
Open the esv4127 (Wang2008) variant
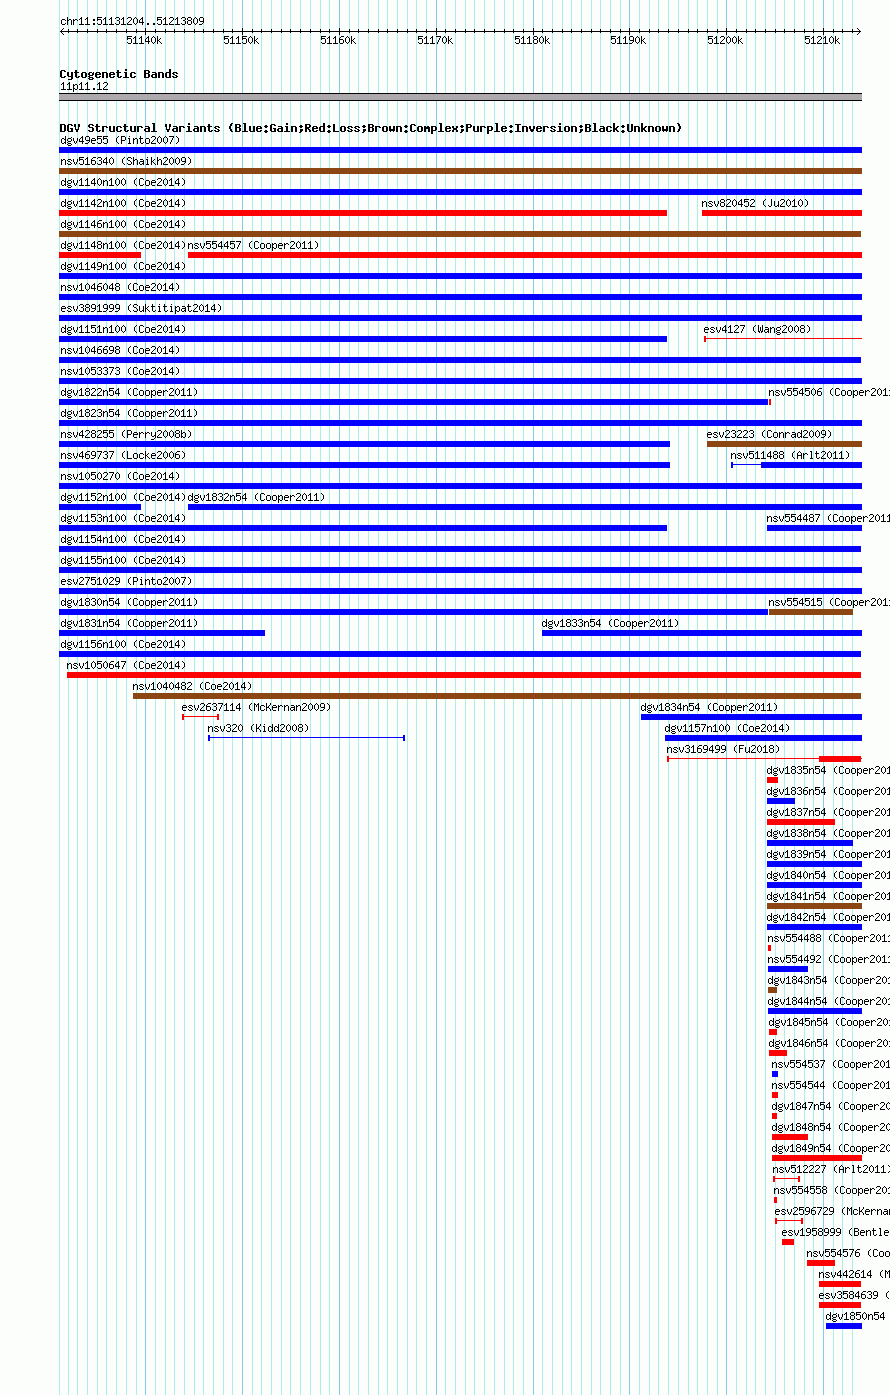pyautogui.click(x=758, y=329)
